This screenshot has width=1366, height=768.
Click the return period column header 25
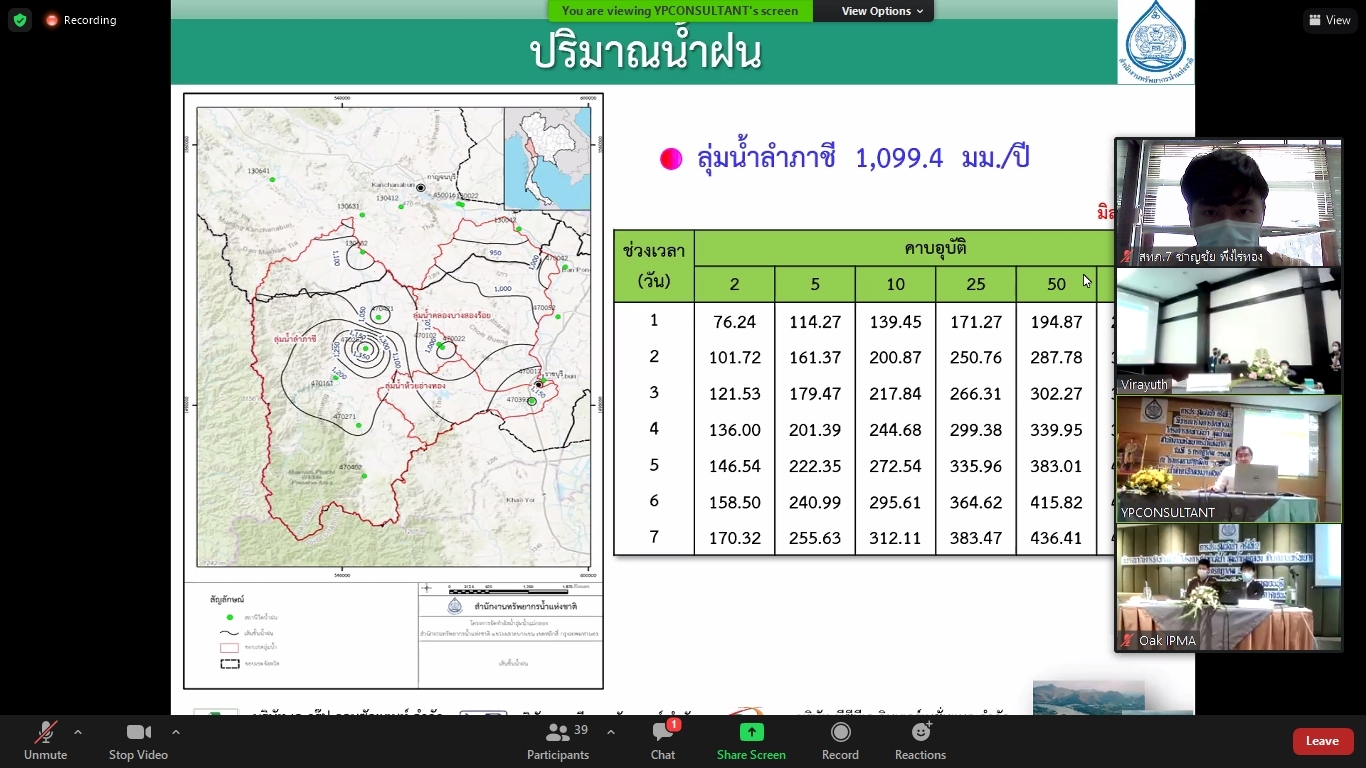(x=976, y=284)
